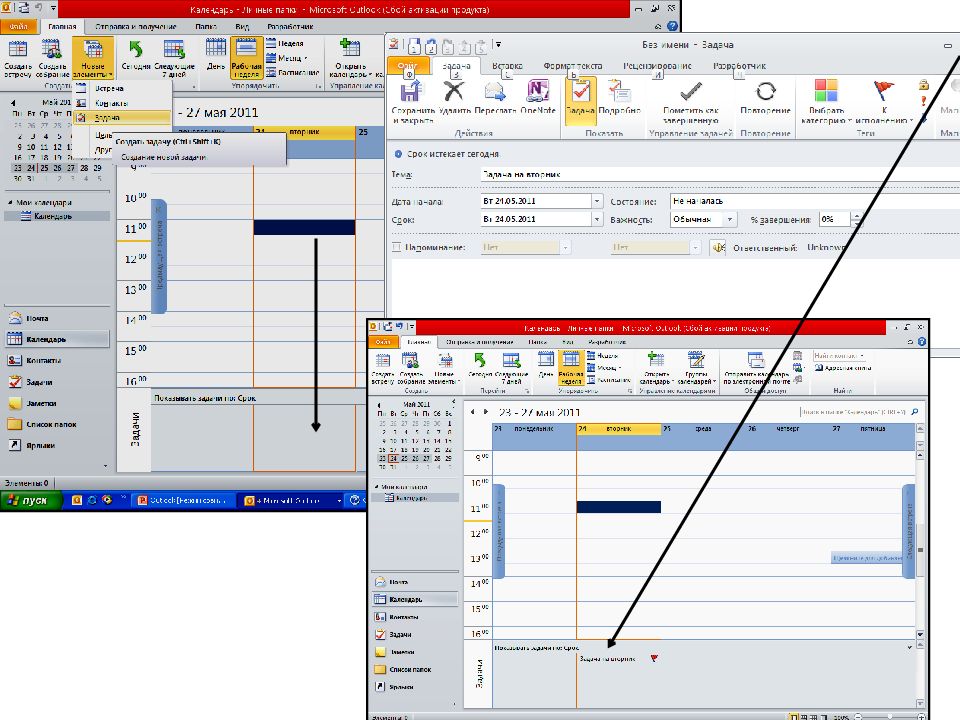Open the 'Вид' tab in top-left Outlook window
This screenshot has width=960, height=720.
coord(242,27)
